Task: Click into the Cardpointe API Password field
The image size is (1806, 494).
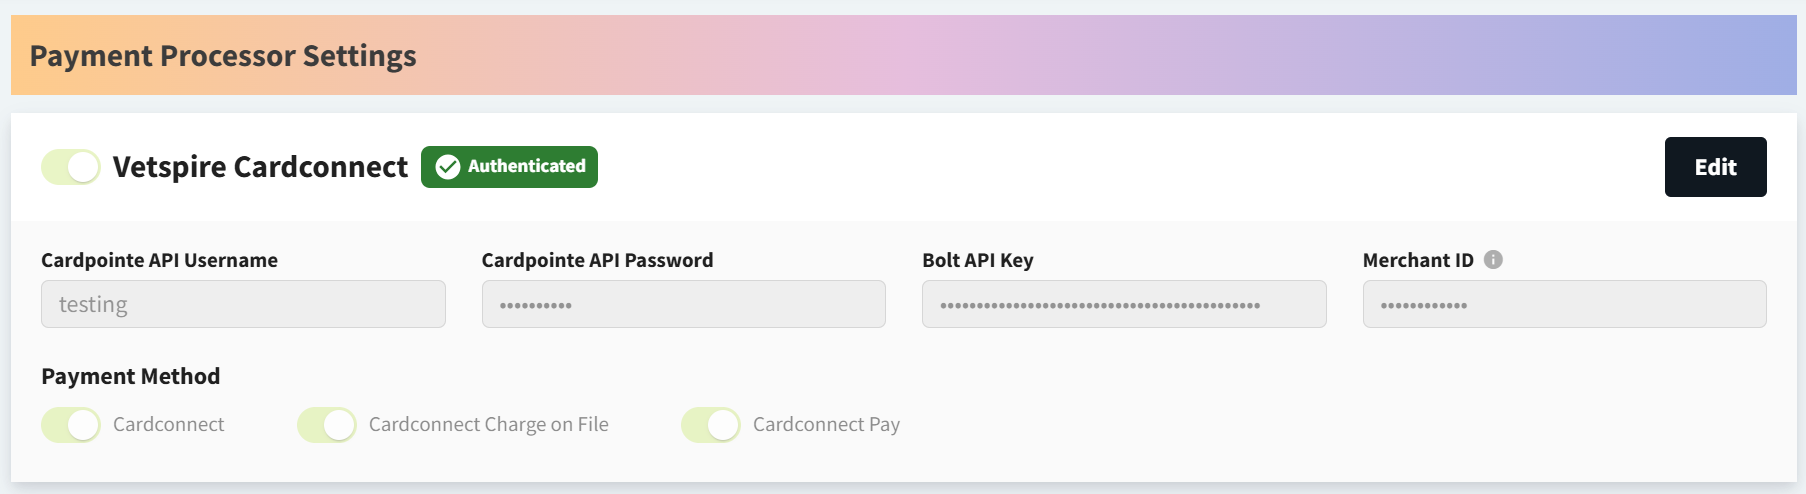Action: (x=683, y=304)
